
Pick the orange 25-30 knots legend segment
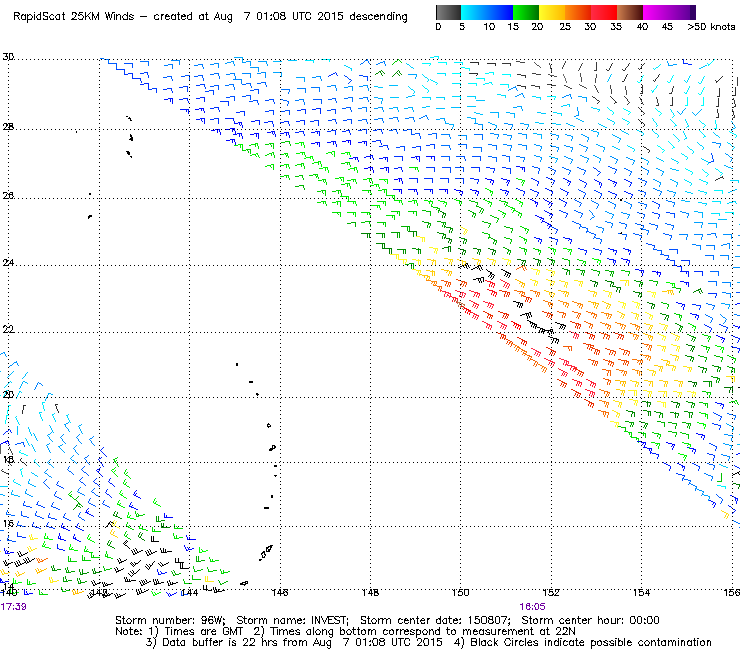(x=578, y=12)
